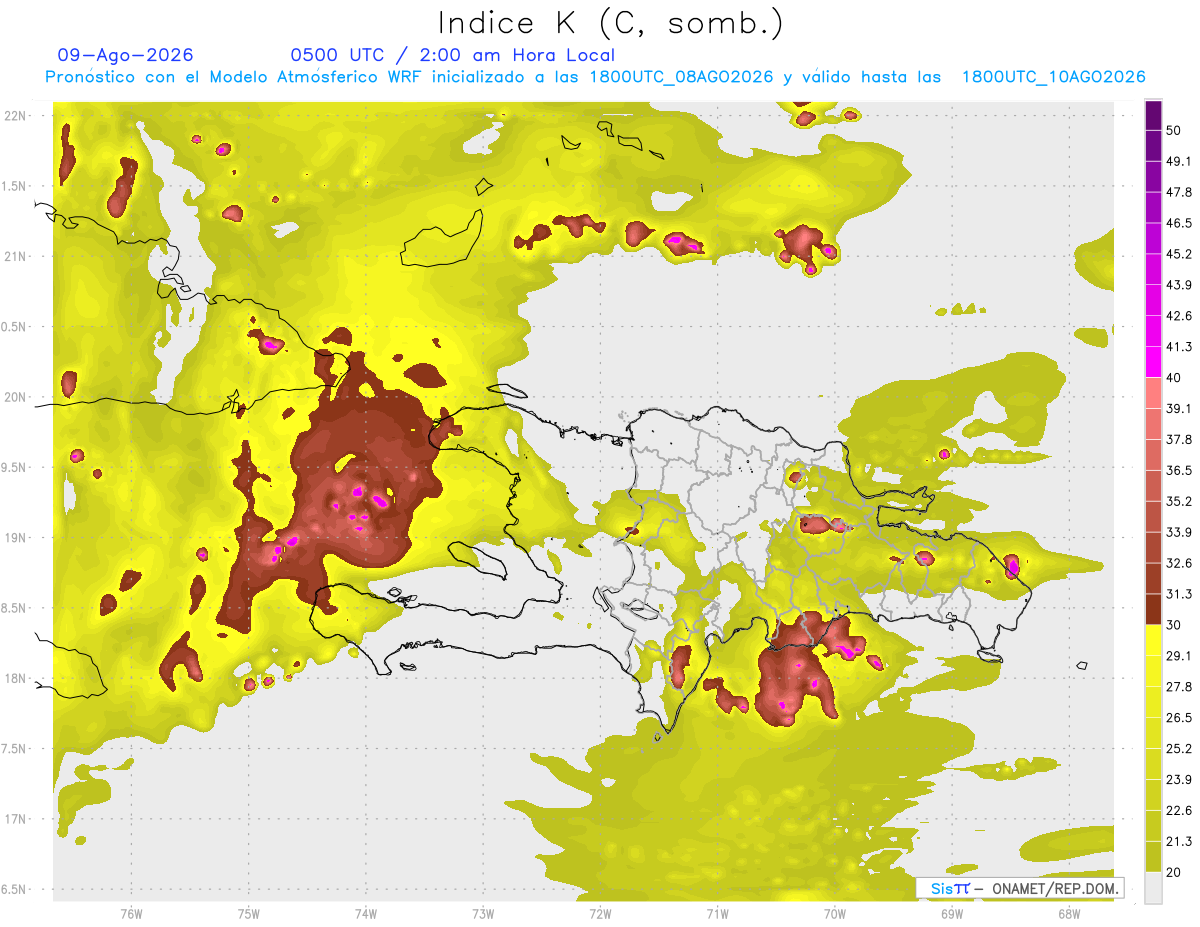Image resolution: width=1200 pixels, height=927 pixels.
Task: Click the '50' colorbar label
Action: tap(1174, 130)
